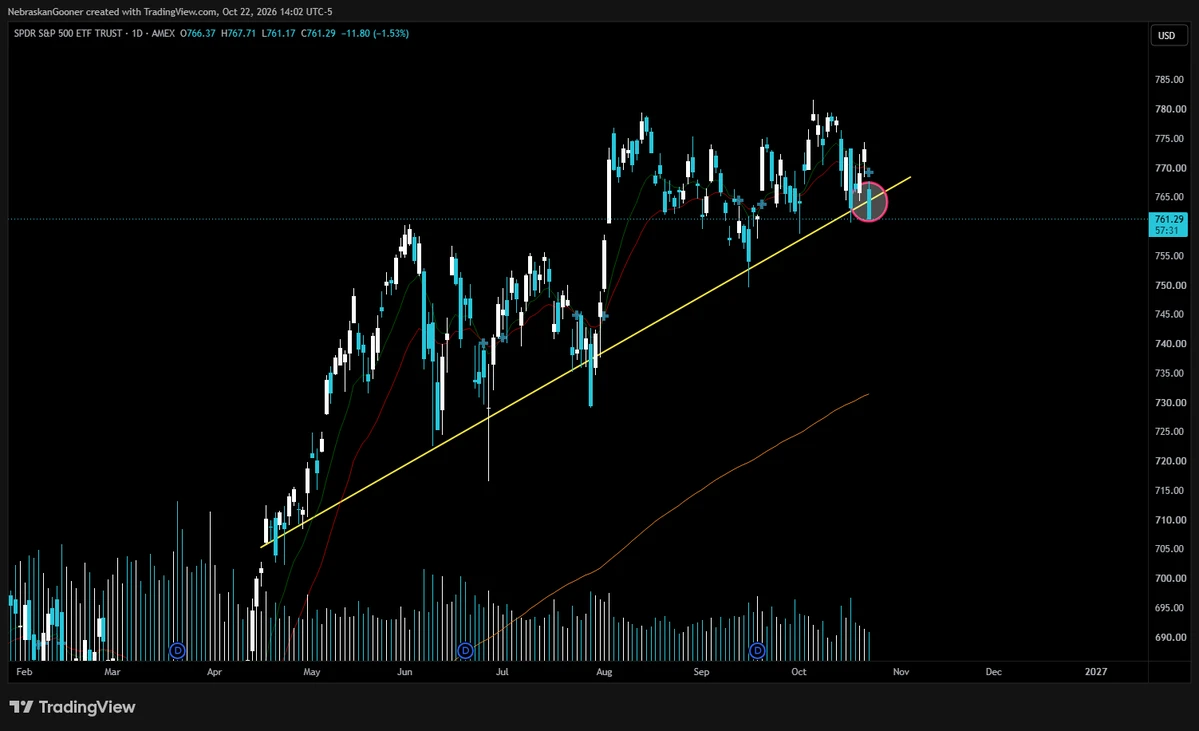Click the Oct time axis label
This screenshot has height=731, width=1199.
pyautogui.click(x=798, y=672)
